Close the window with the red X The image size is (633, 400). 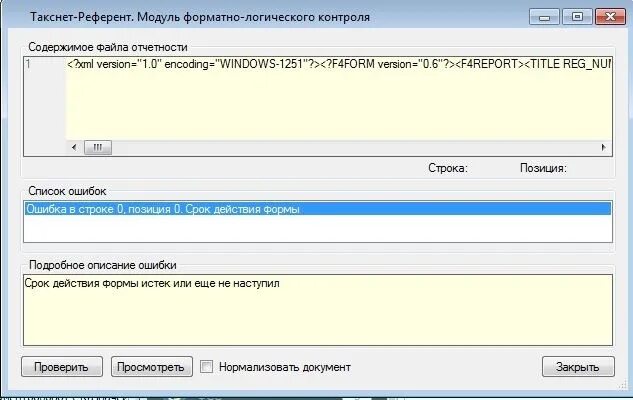(610, 17)
